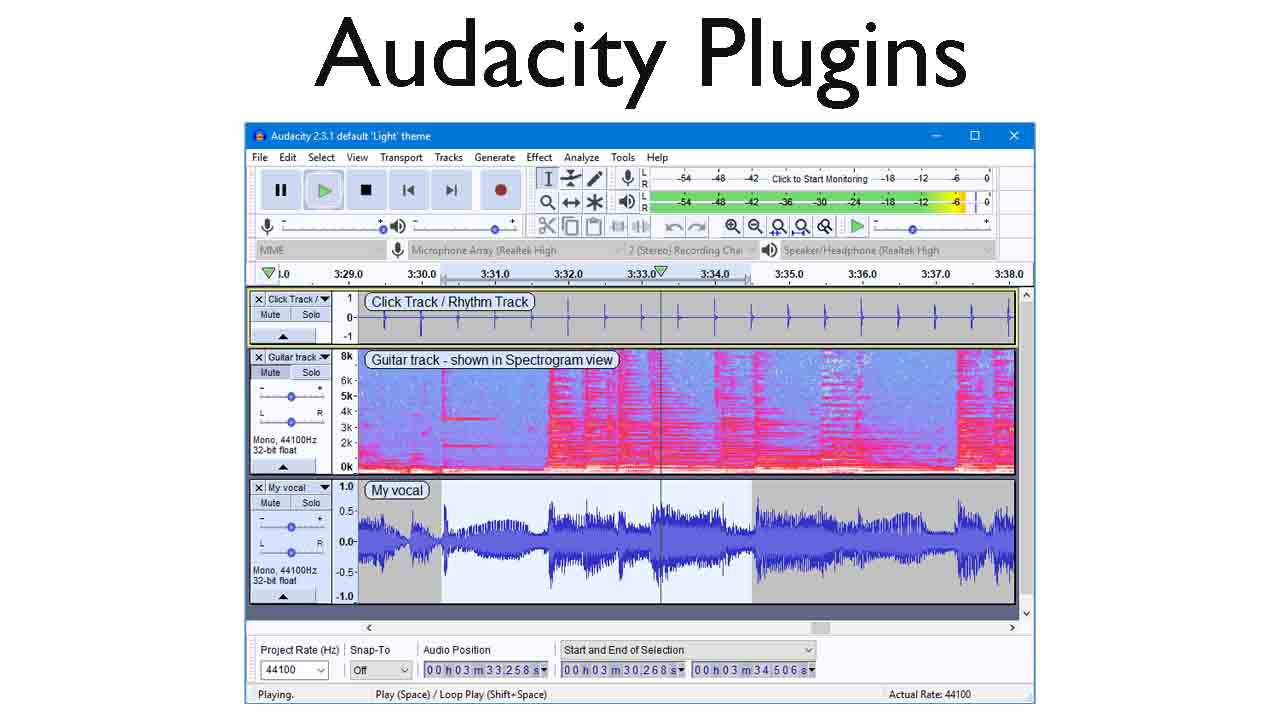
Task: Click Zoom In on the edit toolbar
Action: click(x=731, y=226)
